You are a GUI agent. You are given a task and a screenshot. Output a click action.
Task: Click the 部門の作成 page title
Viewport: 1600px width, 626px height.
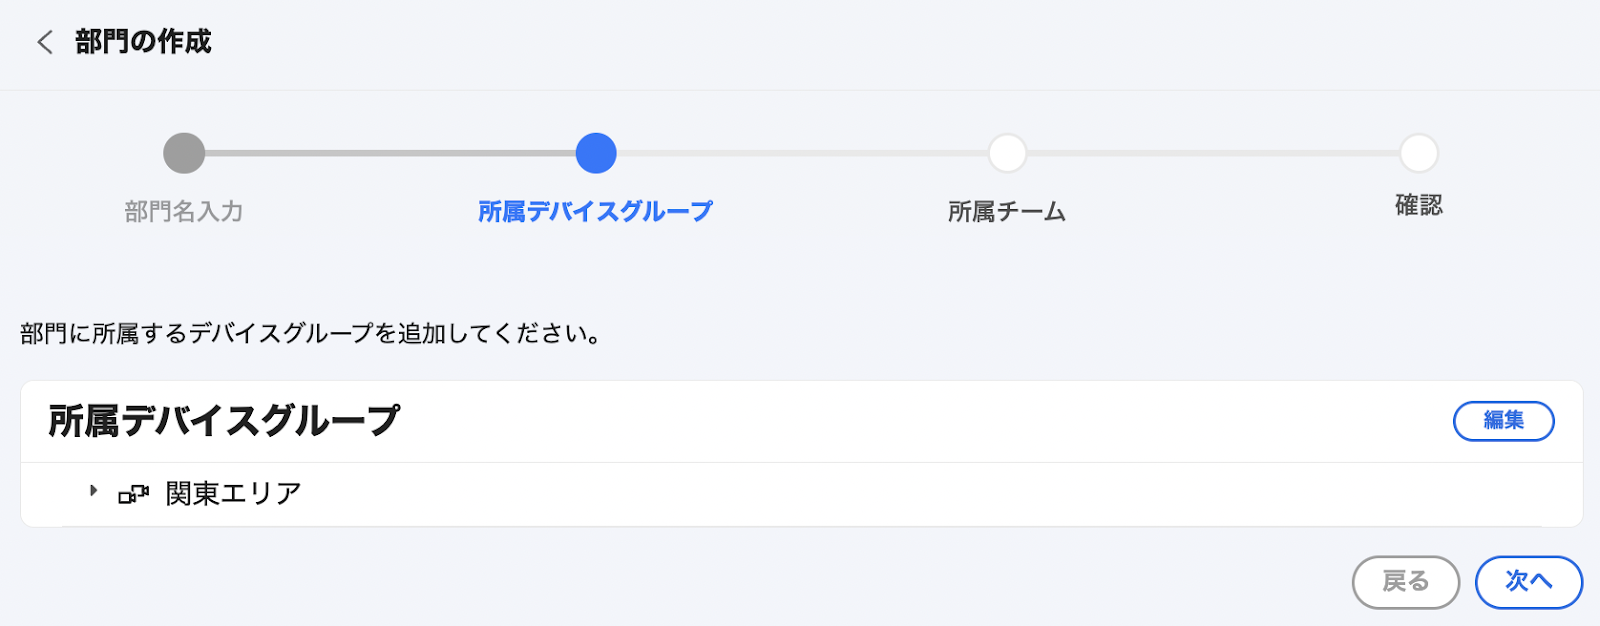(x=143, y=42)
